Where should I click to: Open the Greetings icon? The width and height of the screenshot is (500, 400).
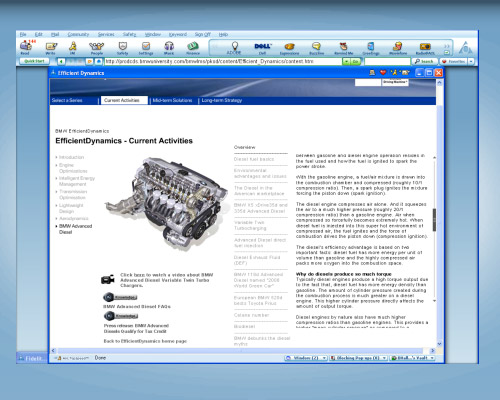pos(371,47)
